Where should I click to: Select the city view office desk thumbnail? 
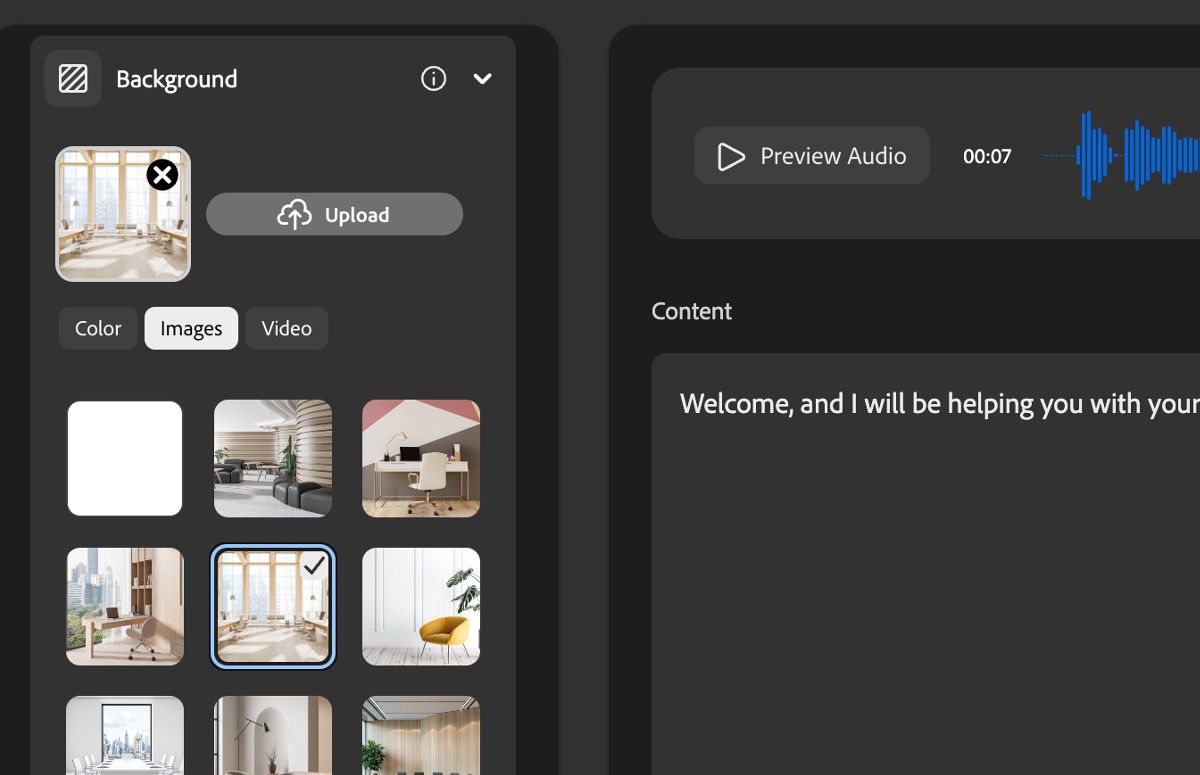[125, 606]
